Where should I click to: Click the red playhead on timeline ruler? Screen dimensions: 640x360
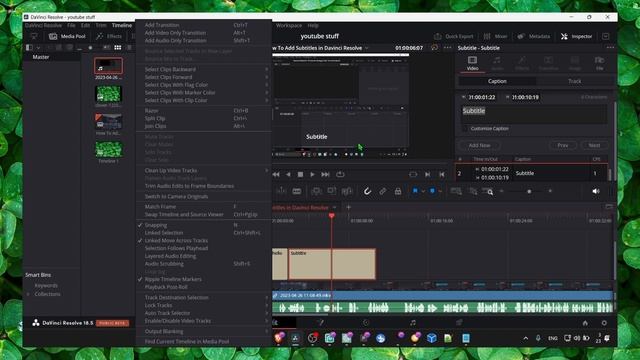pos(331,216)
